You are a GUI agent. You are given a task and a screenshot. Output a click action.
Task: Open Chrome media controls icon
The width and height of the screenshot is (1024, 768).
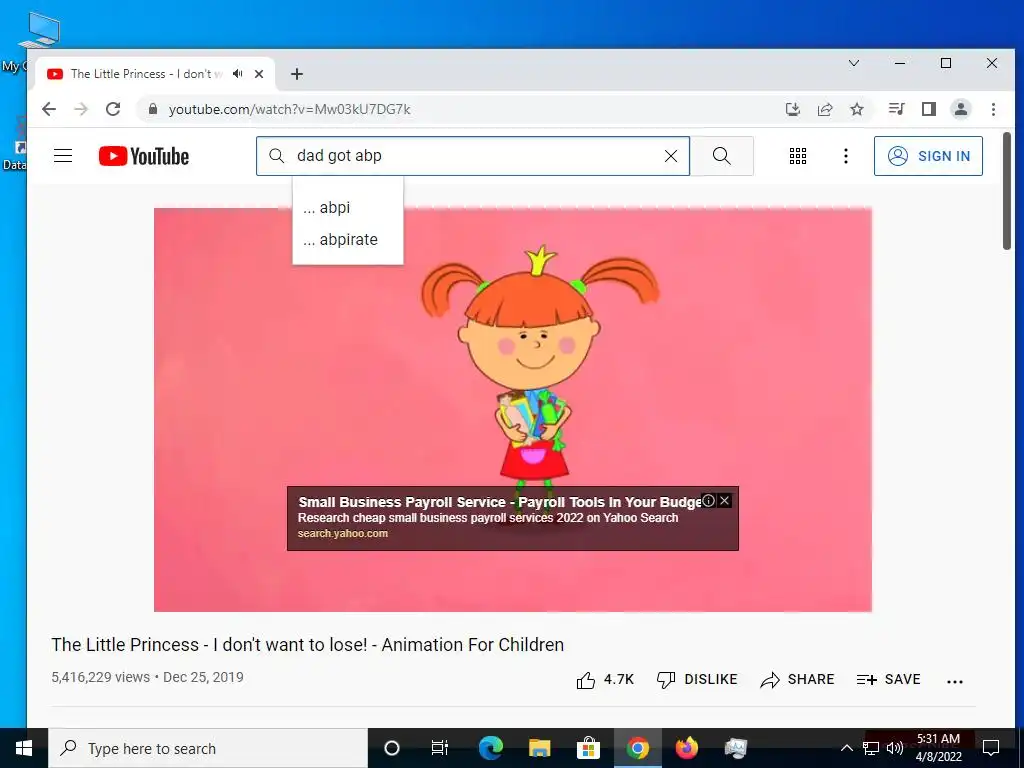pyautogui.click(x=897, y=109)
